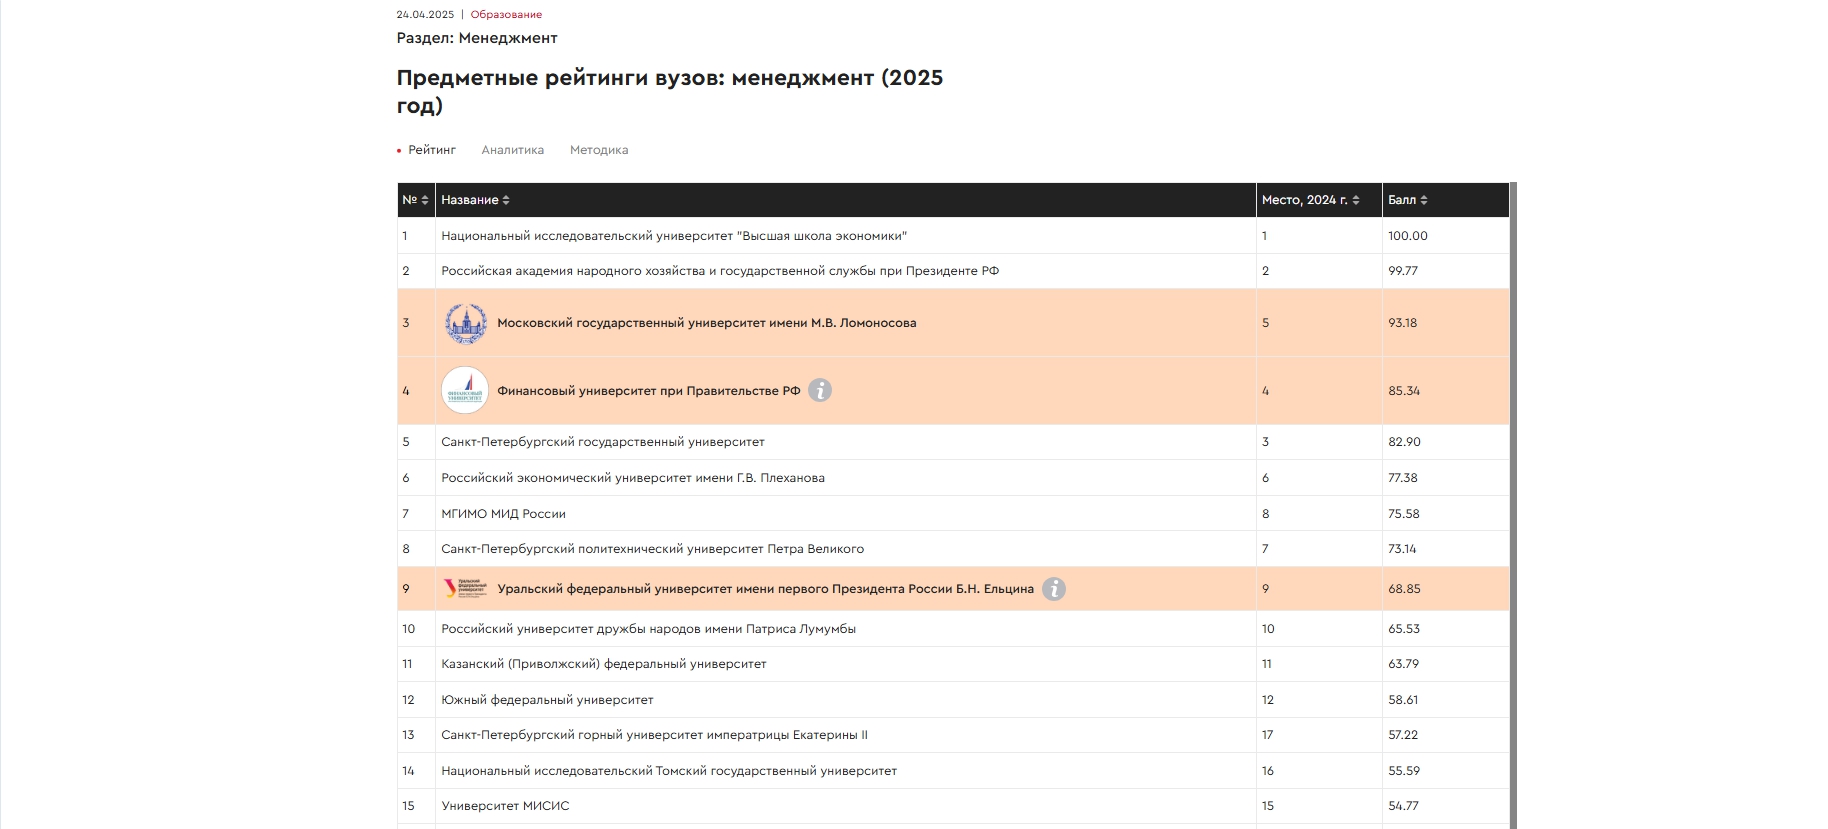The image size is (1828, 829).
Task: Click info icon next to Уральский федеральный университет
Action: tap(1054, 589)
